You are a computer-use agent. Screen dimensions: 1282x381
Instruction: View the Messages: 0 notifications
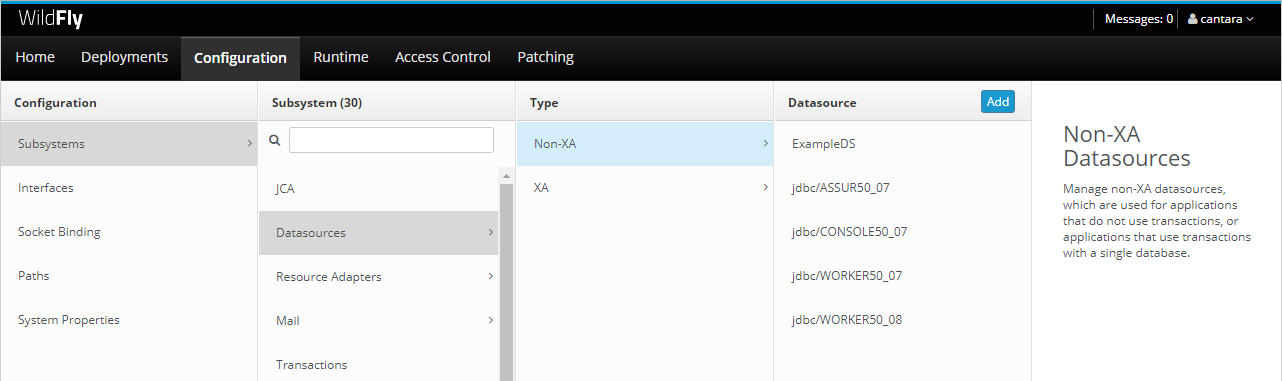coord(1139,19)
